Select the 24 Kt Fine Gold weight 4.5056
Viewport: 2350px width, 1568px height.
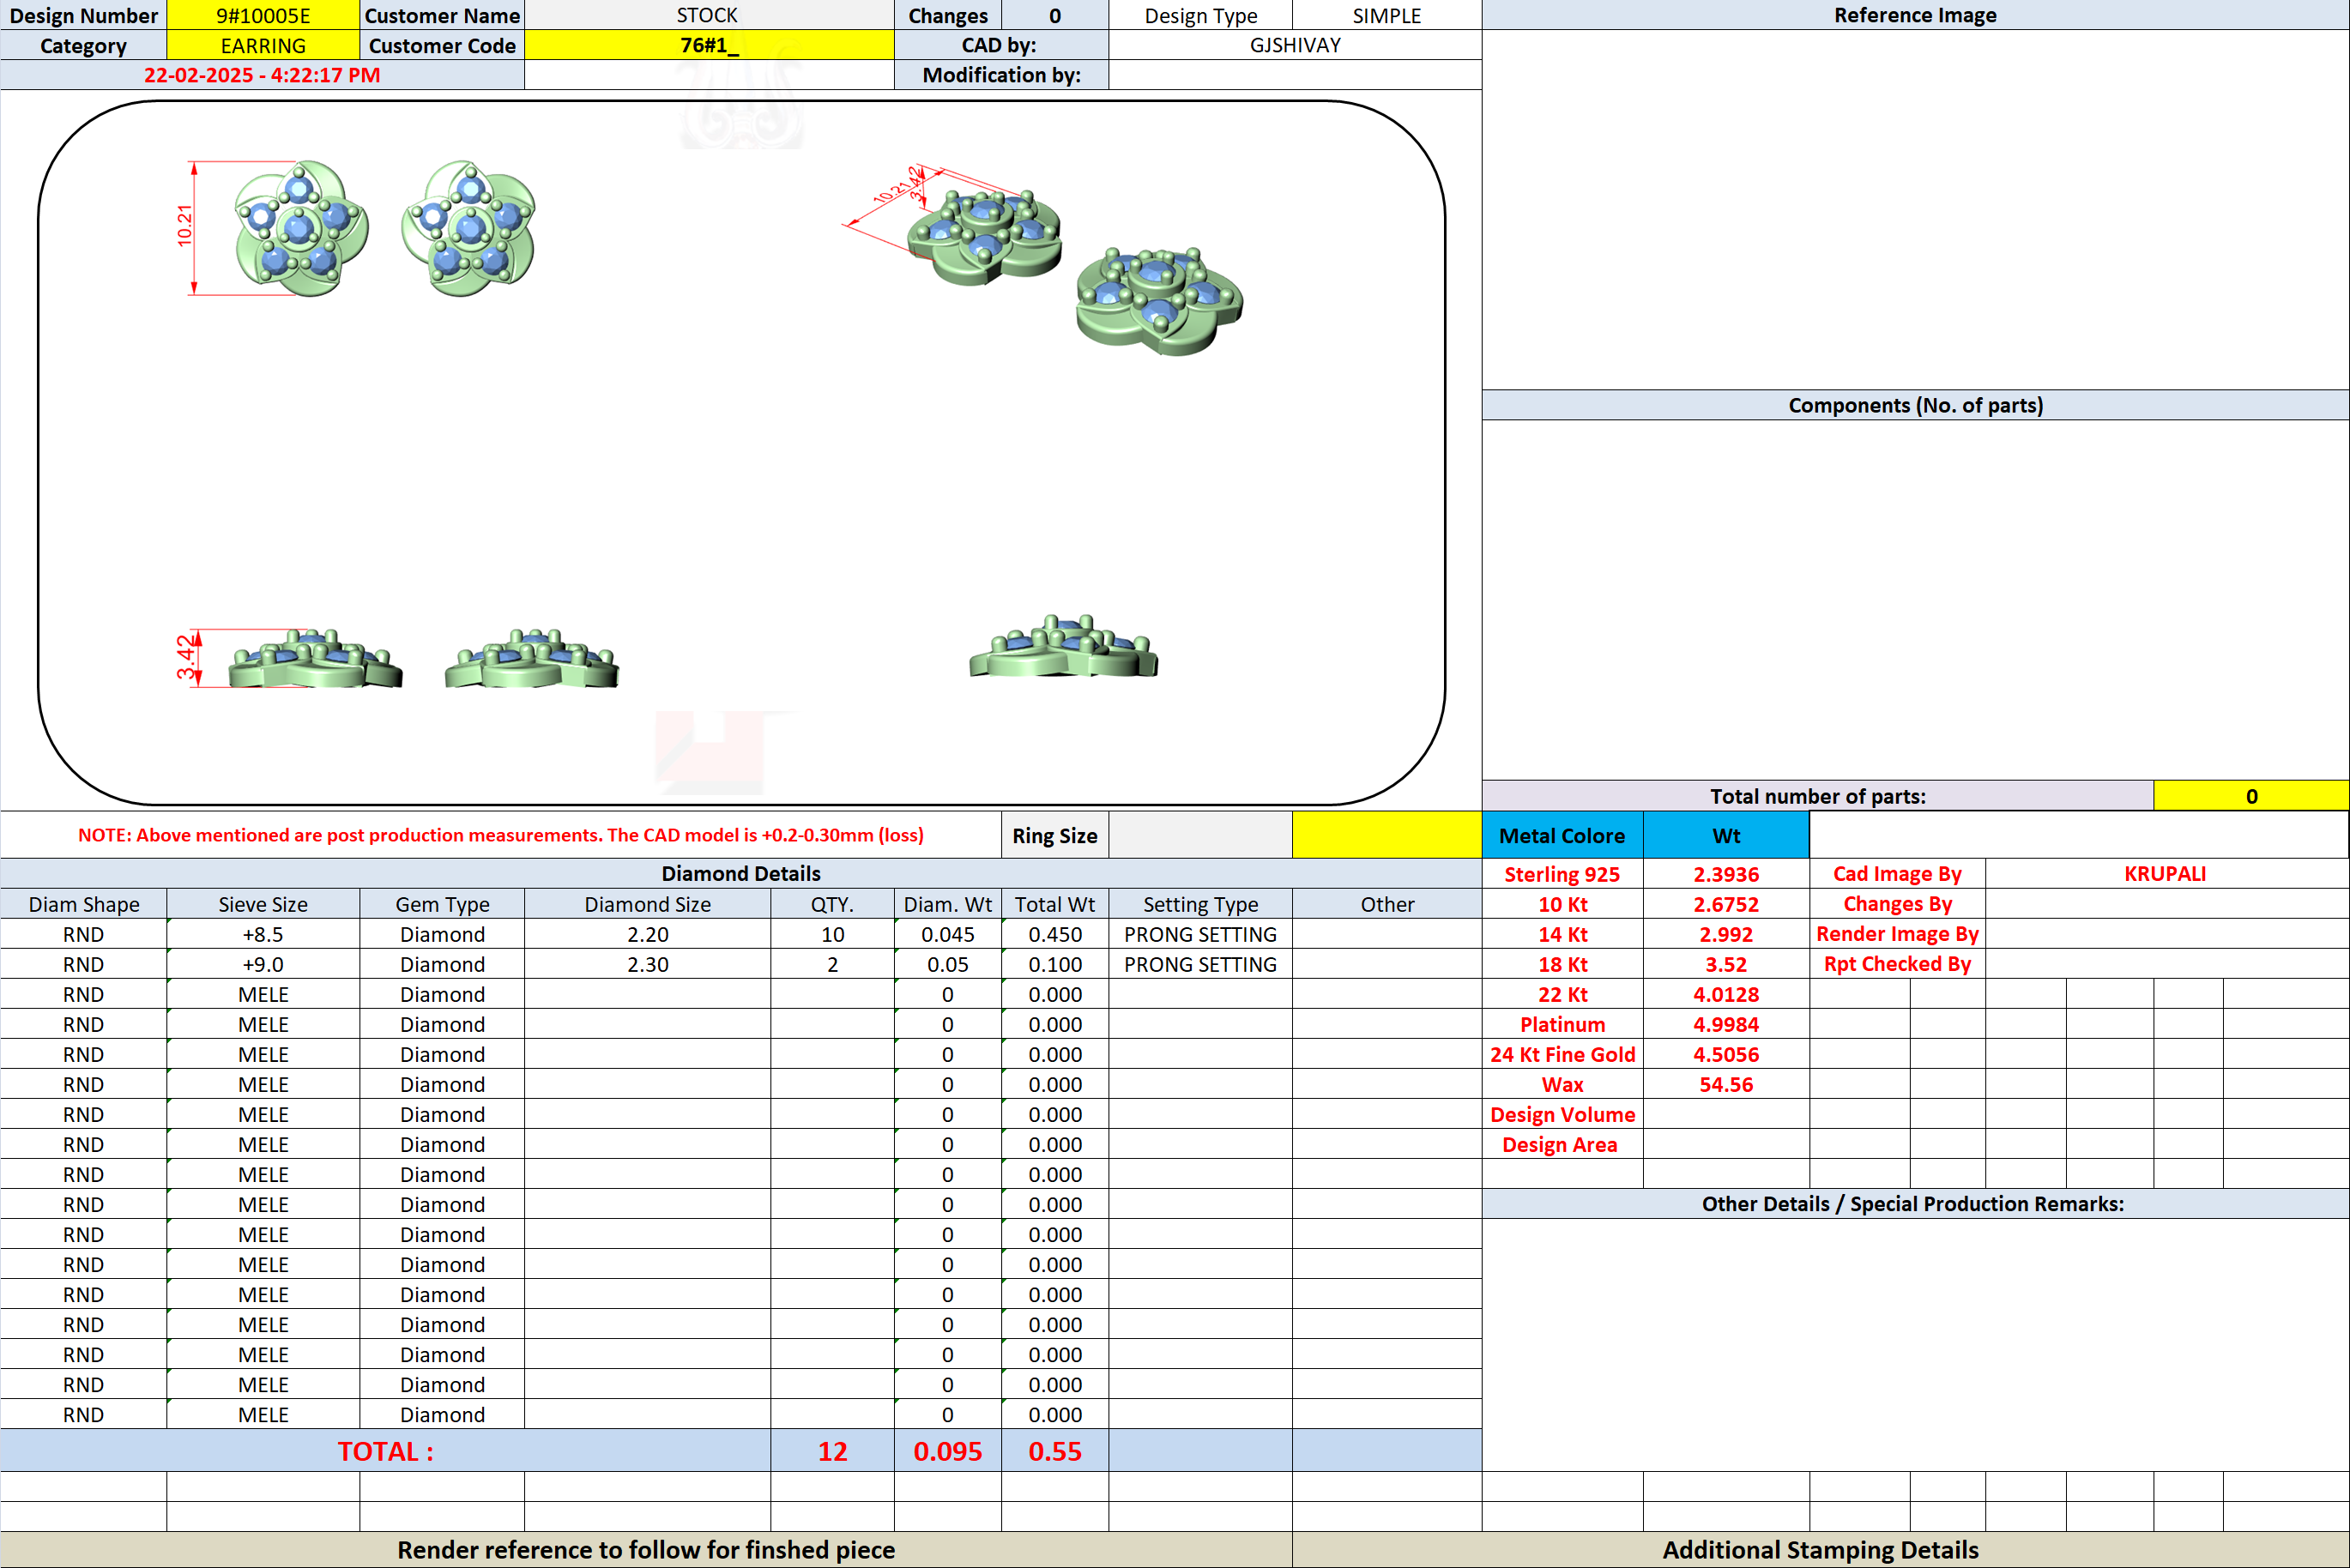pos(1726,1054)
